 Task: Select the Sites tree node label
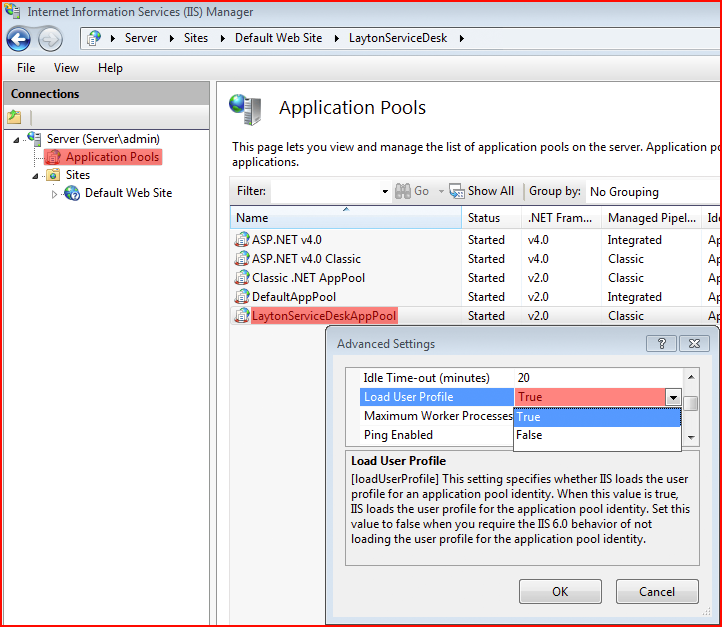click(78, 175)
